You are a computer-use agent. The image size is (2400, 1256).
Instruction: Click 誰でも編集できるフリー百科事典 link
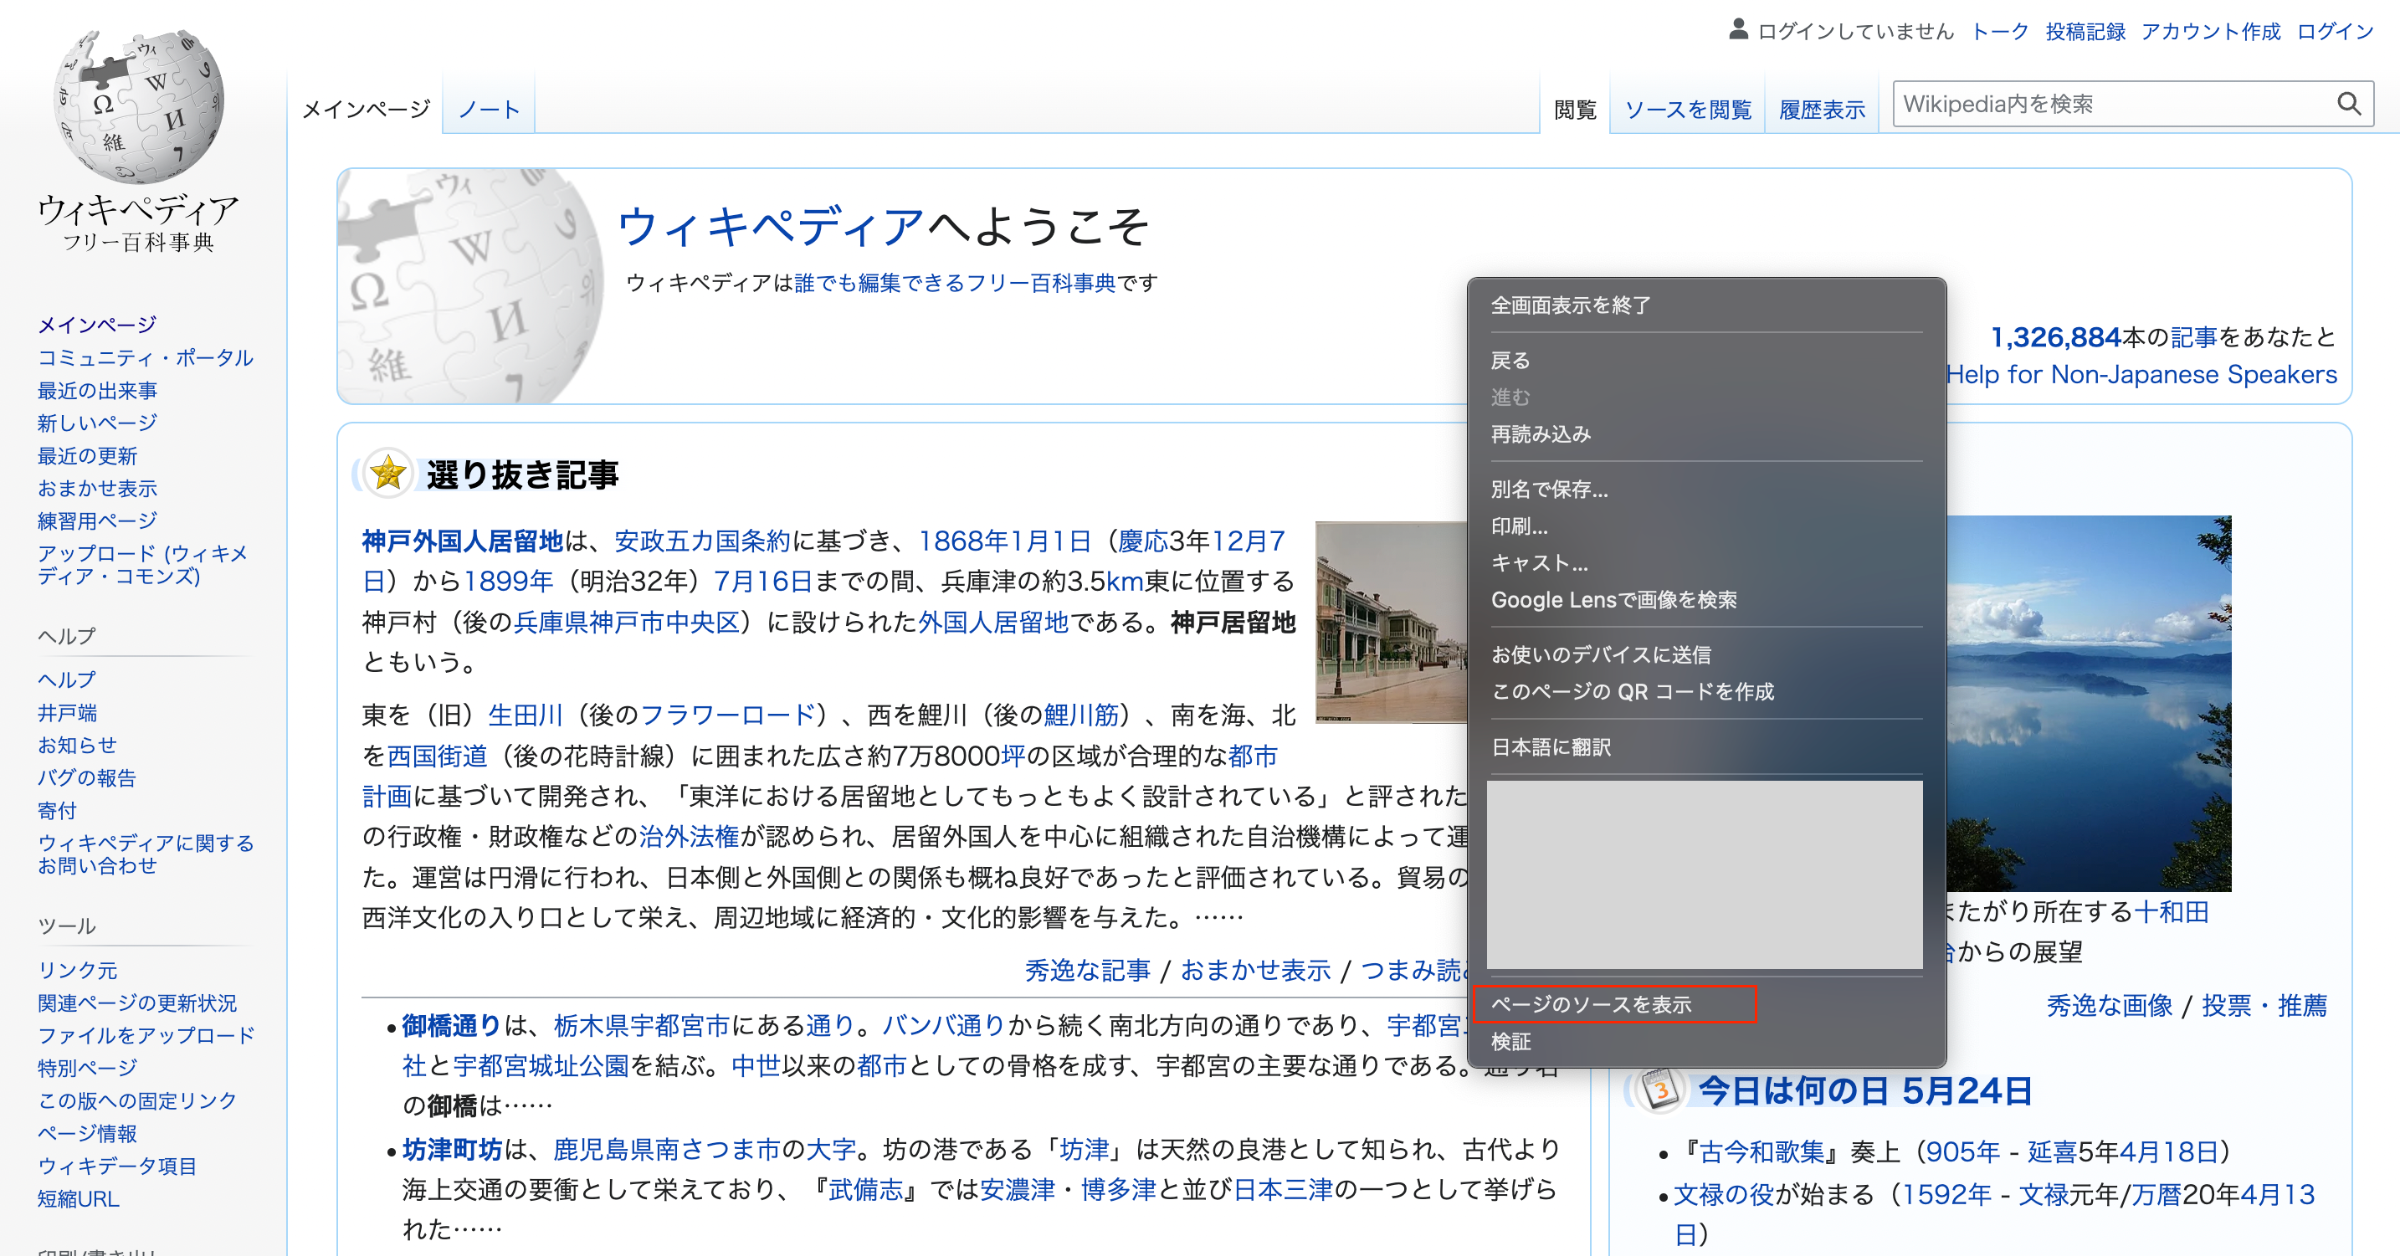point(955,283)
